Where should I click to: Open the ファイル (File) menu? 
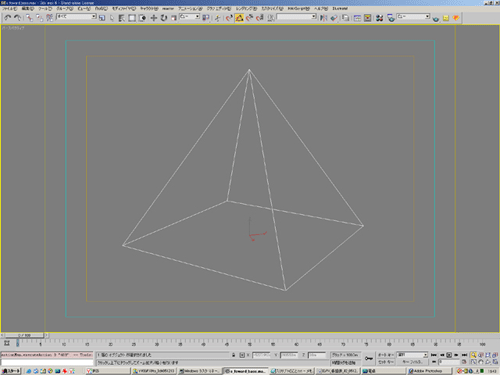9,8
